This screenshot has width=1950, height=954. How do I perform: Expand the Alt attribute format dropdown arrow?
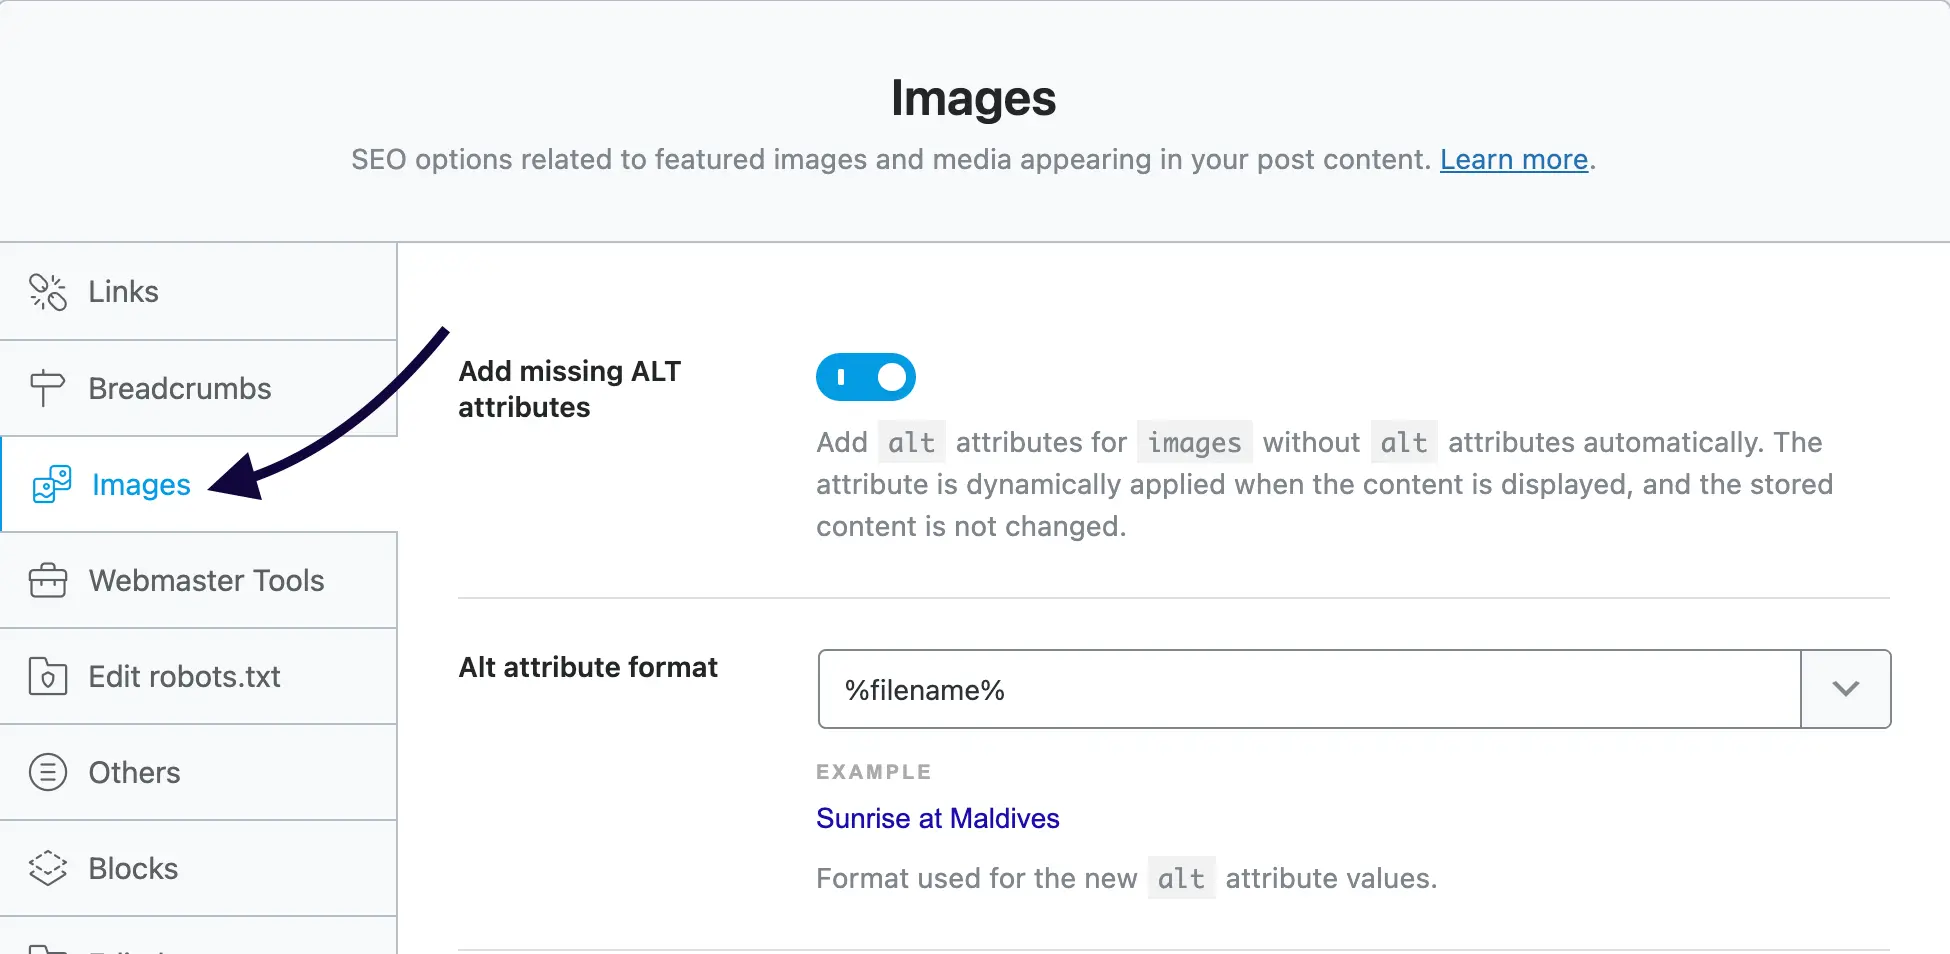point(1845,689)
